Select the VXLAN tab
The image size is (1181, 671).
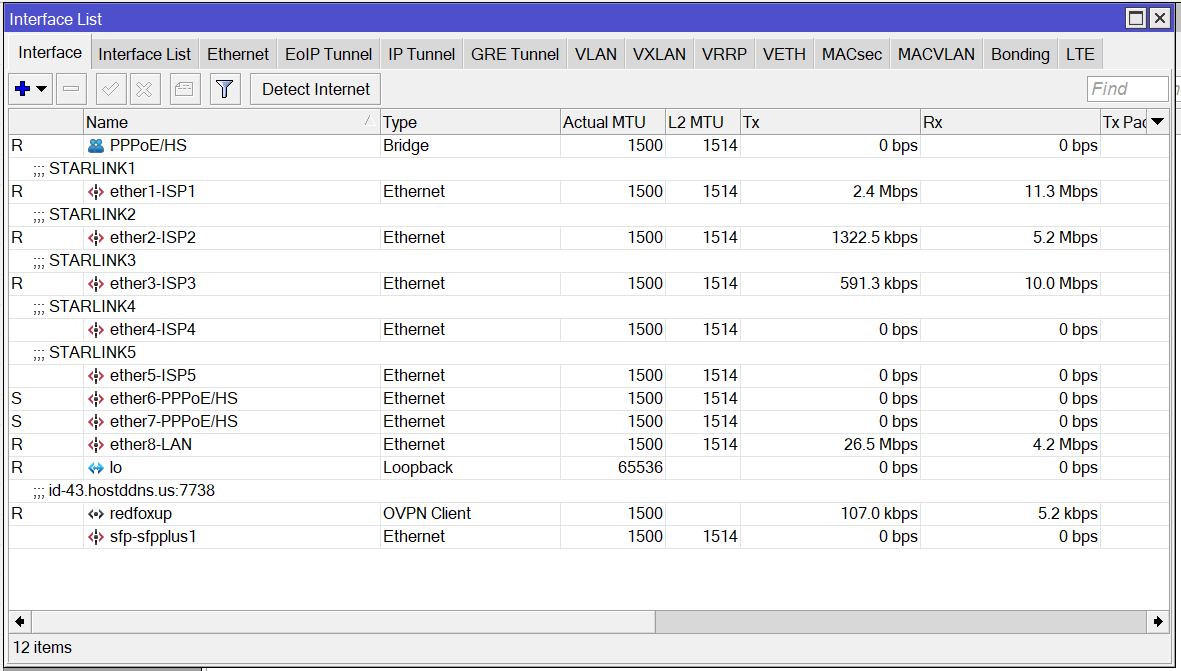(659, 54)
